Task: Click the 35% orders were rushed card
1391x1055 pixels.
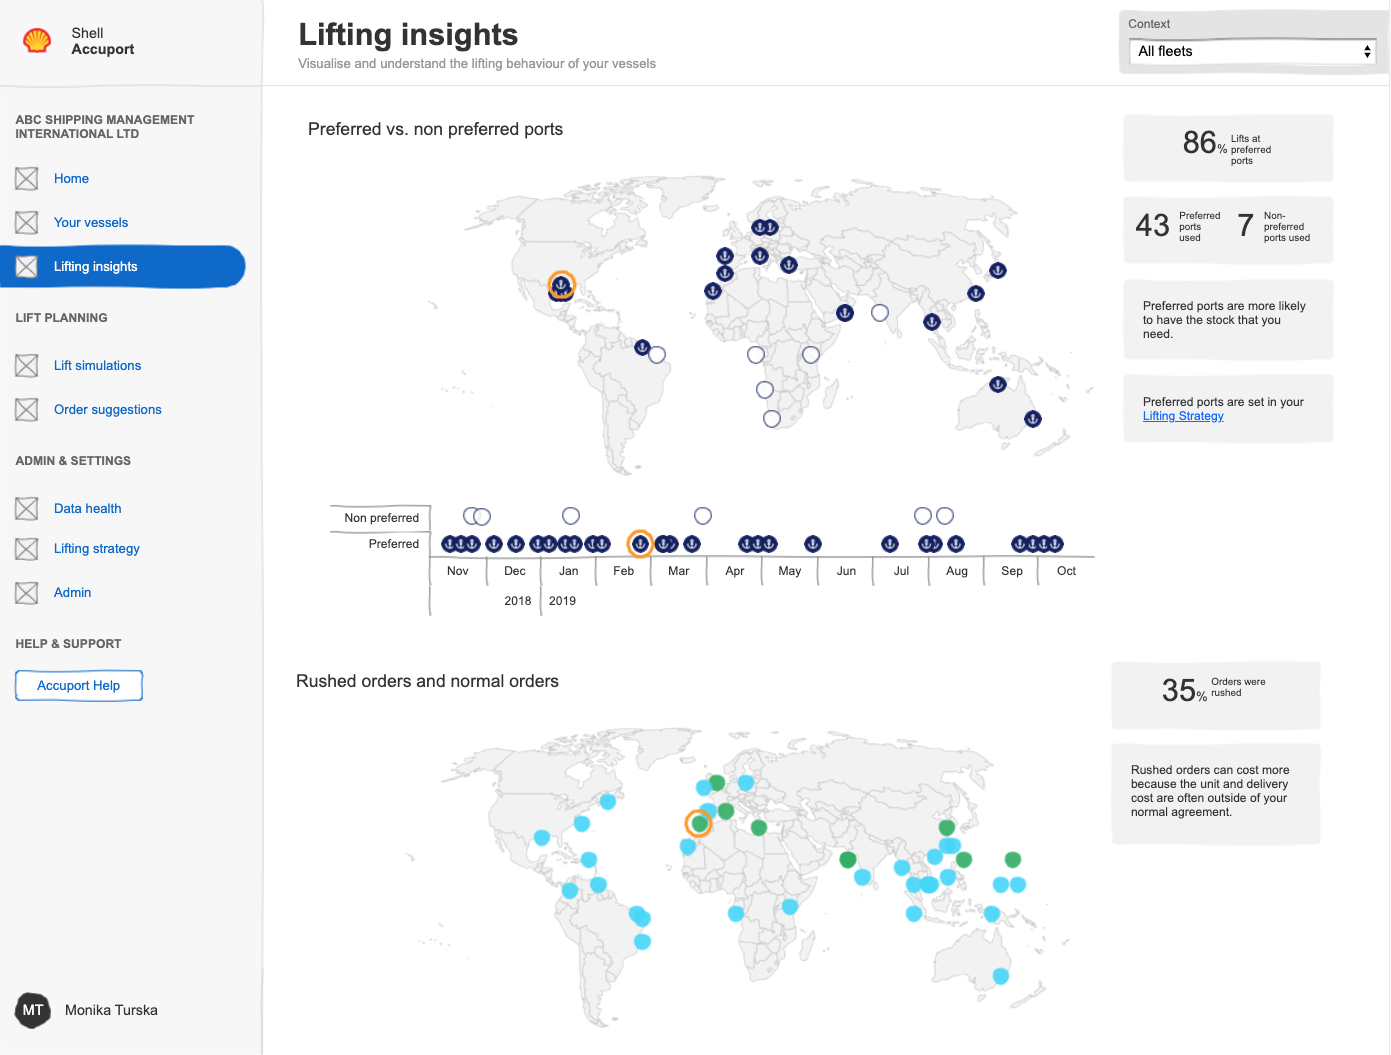Action: pos(1215,695)
